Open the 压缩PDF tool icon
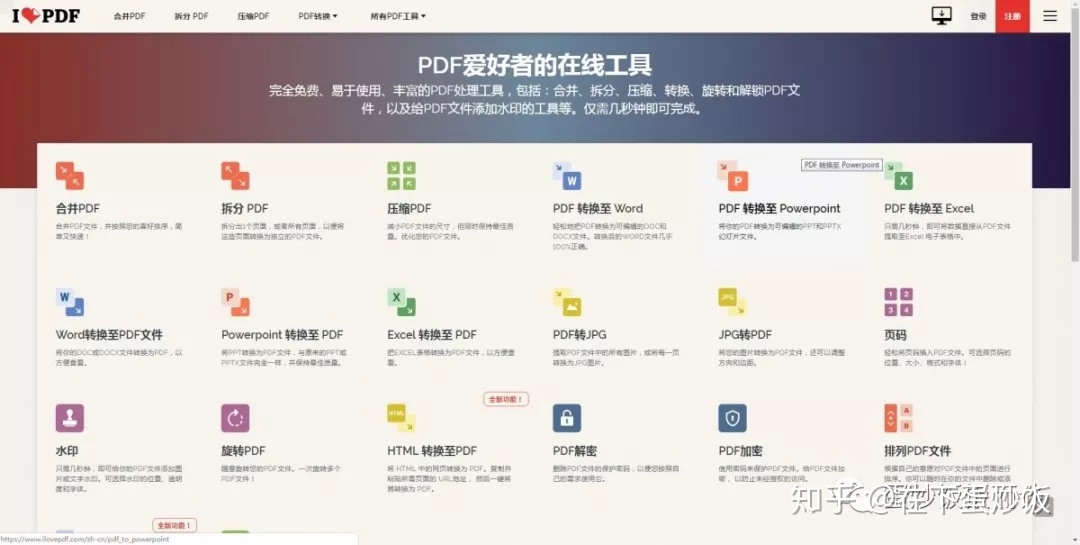The height and width of the screenshot is (545, 1080). pyautogui.click(x=401, y=176)
